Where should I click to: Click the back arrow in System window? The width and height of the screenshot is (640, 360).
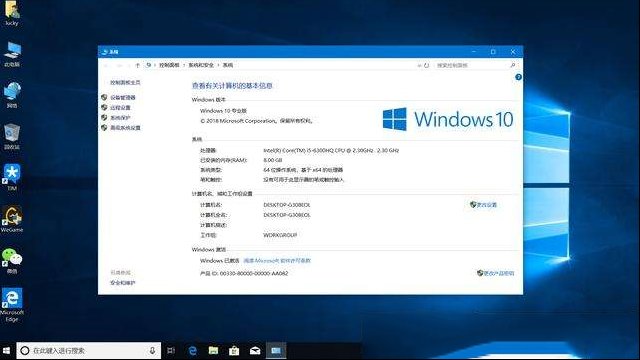pos(107,65)
